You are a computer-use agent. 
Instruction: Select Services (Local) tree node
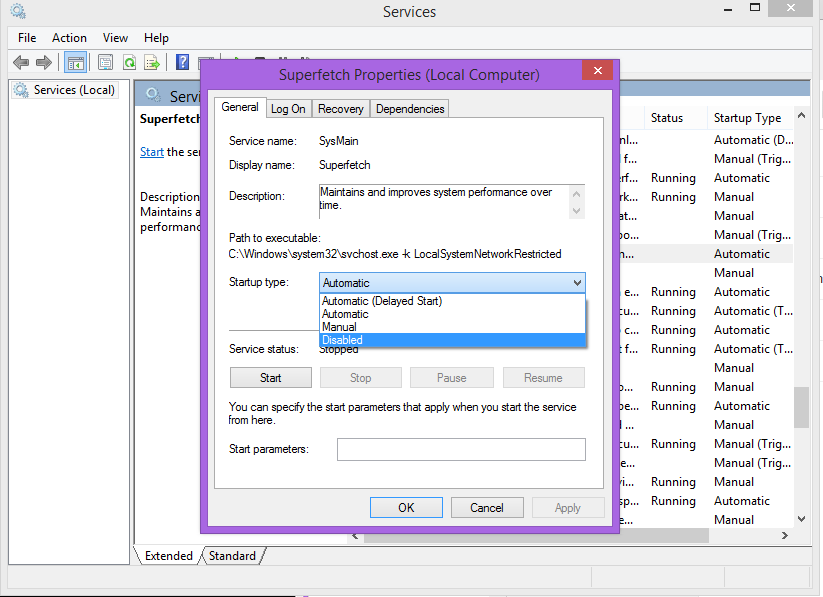coord(65,90)
